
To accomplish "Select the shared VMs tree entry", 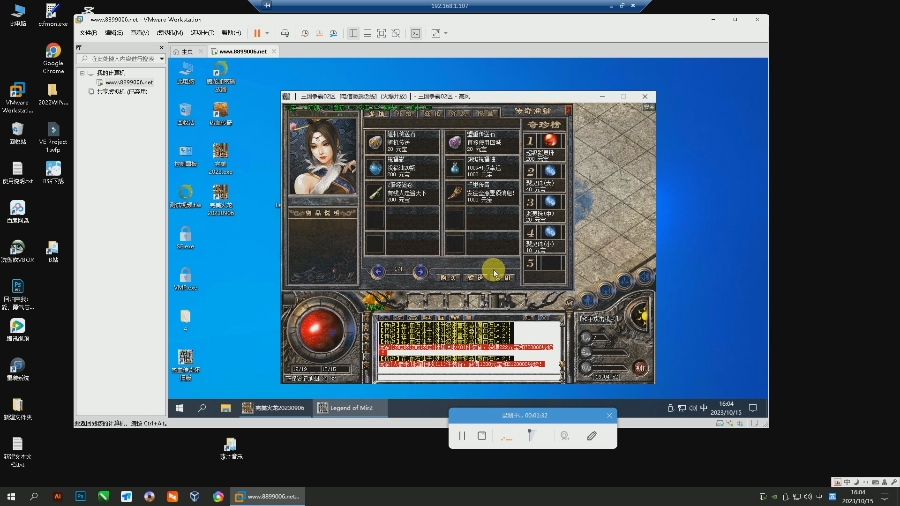I will tap(119, 91).
